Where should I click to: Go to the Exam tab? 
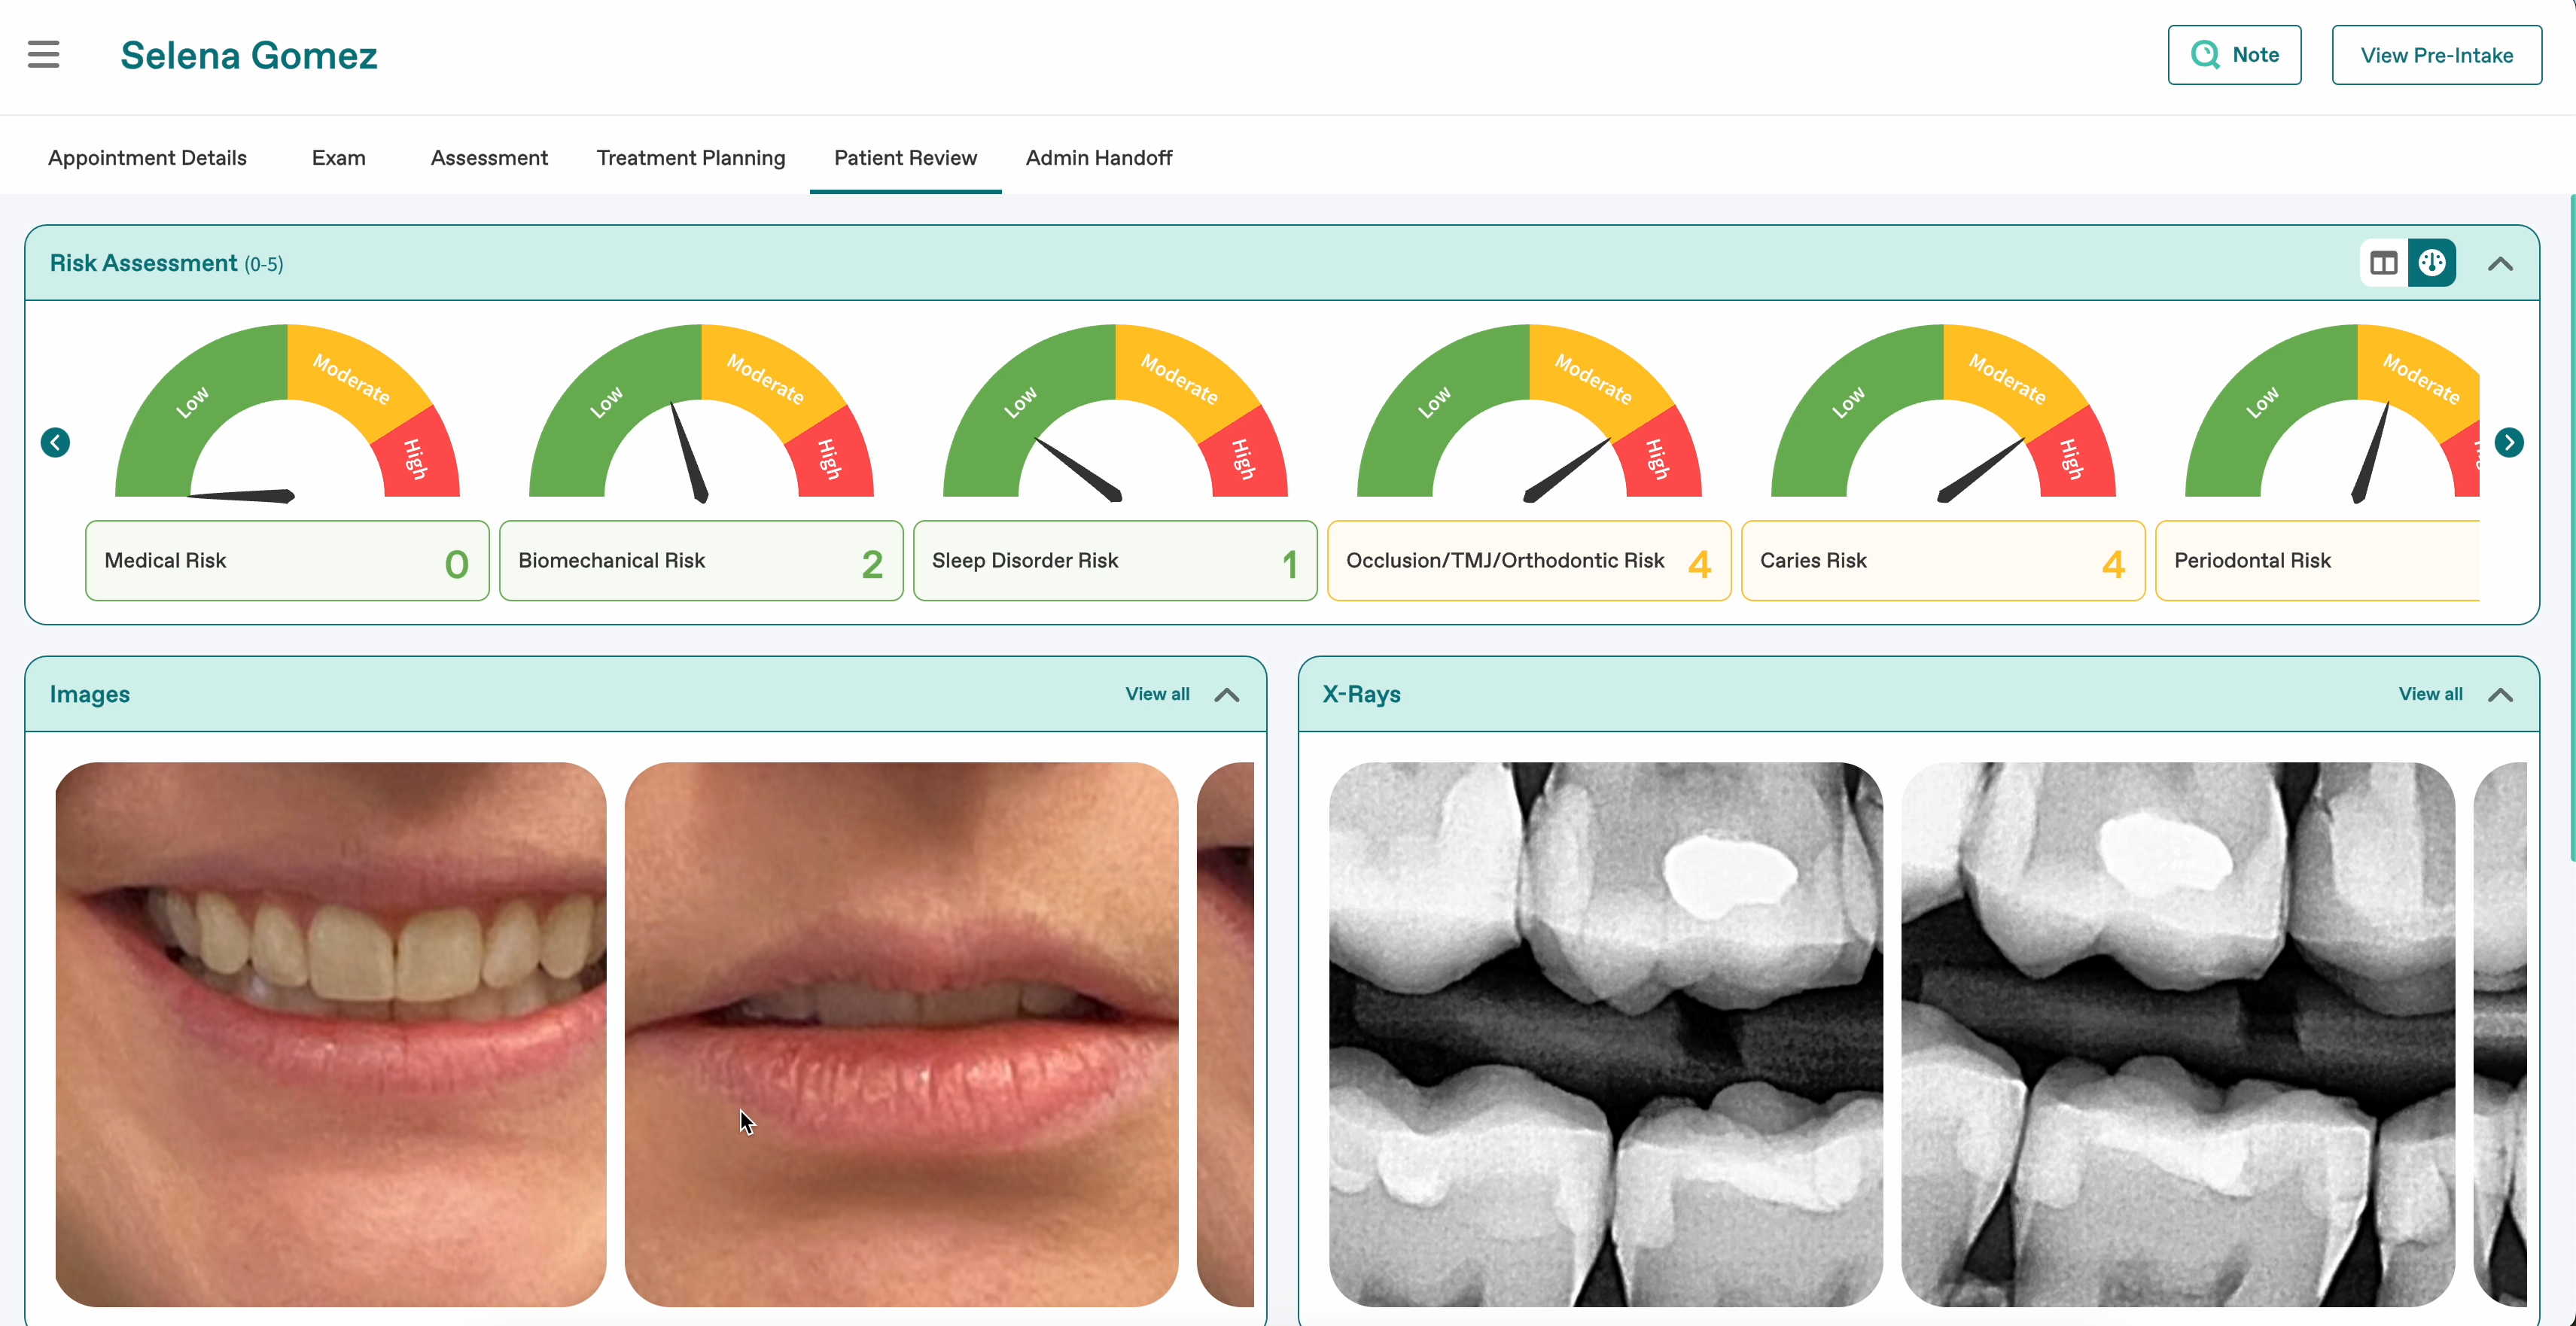(x=338, y=158)
